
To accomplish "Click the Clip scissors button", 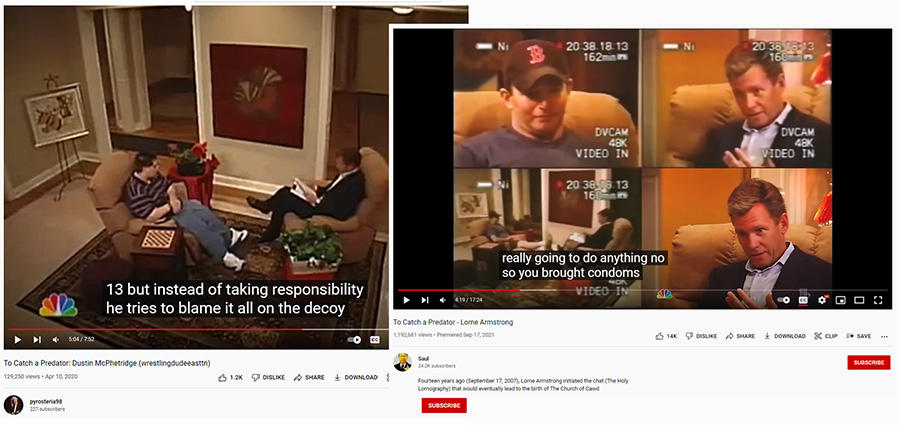I will click(826, 336).
